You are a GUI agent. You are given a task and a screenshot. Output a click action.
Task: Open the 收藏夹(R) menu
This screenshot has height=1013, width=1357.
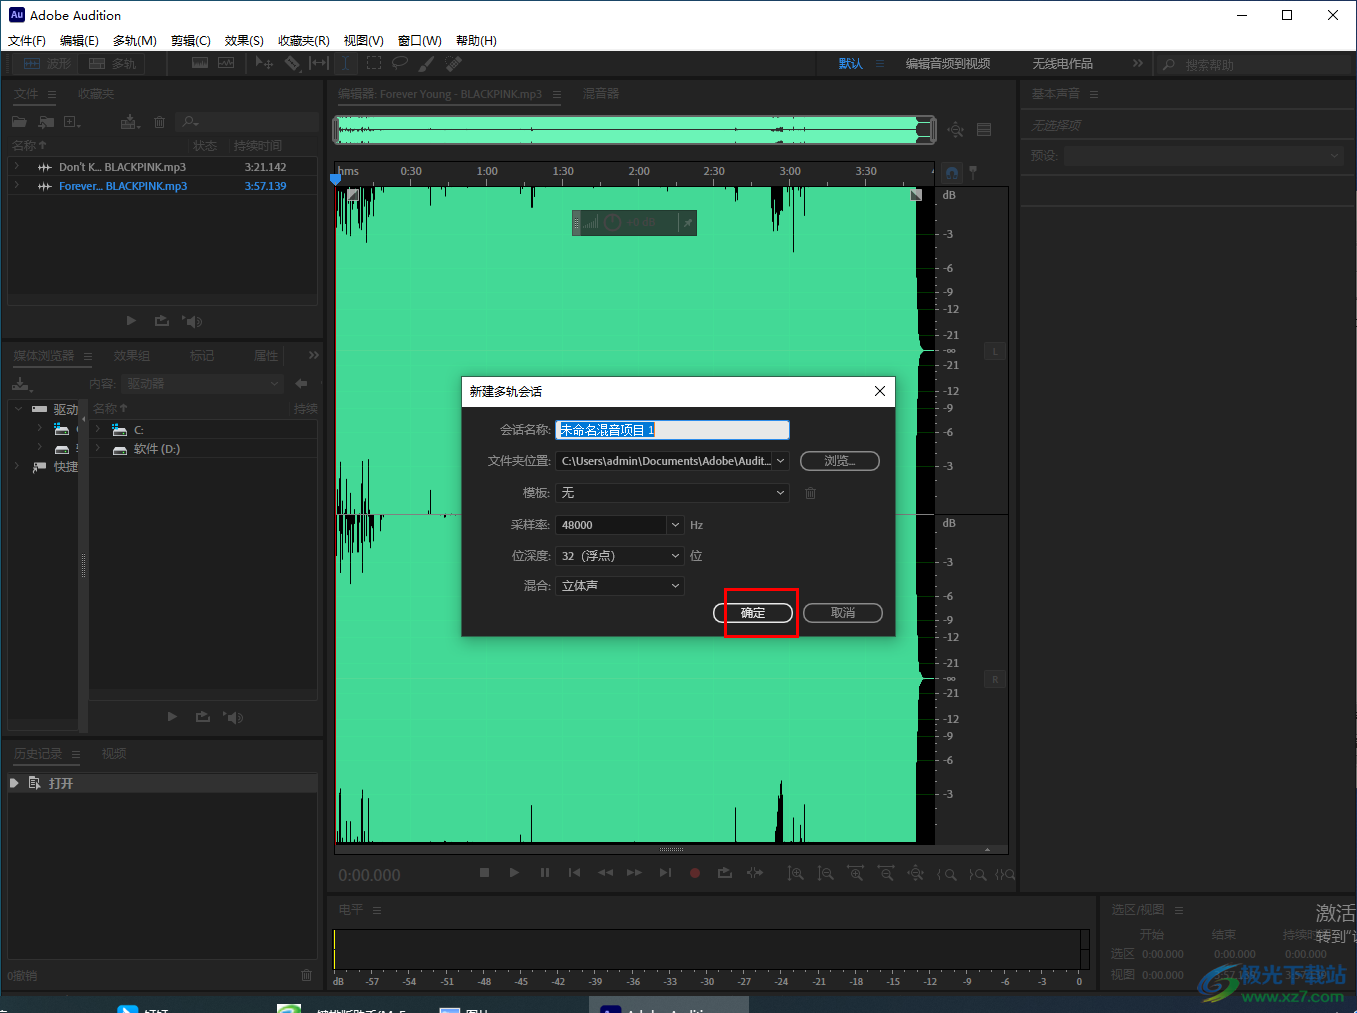pos(304,41)
